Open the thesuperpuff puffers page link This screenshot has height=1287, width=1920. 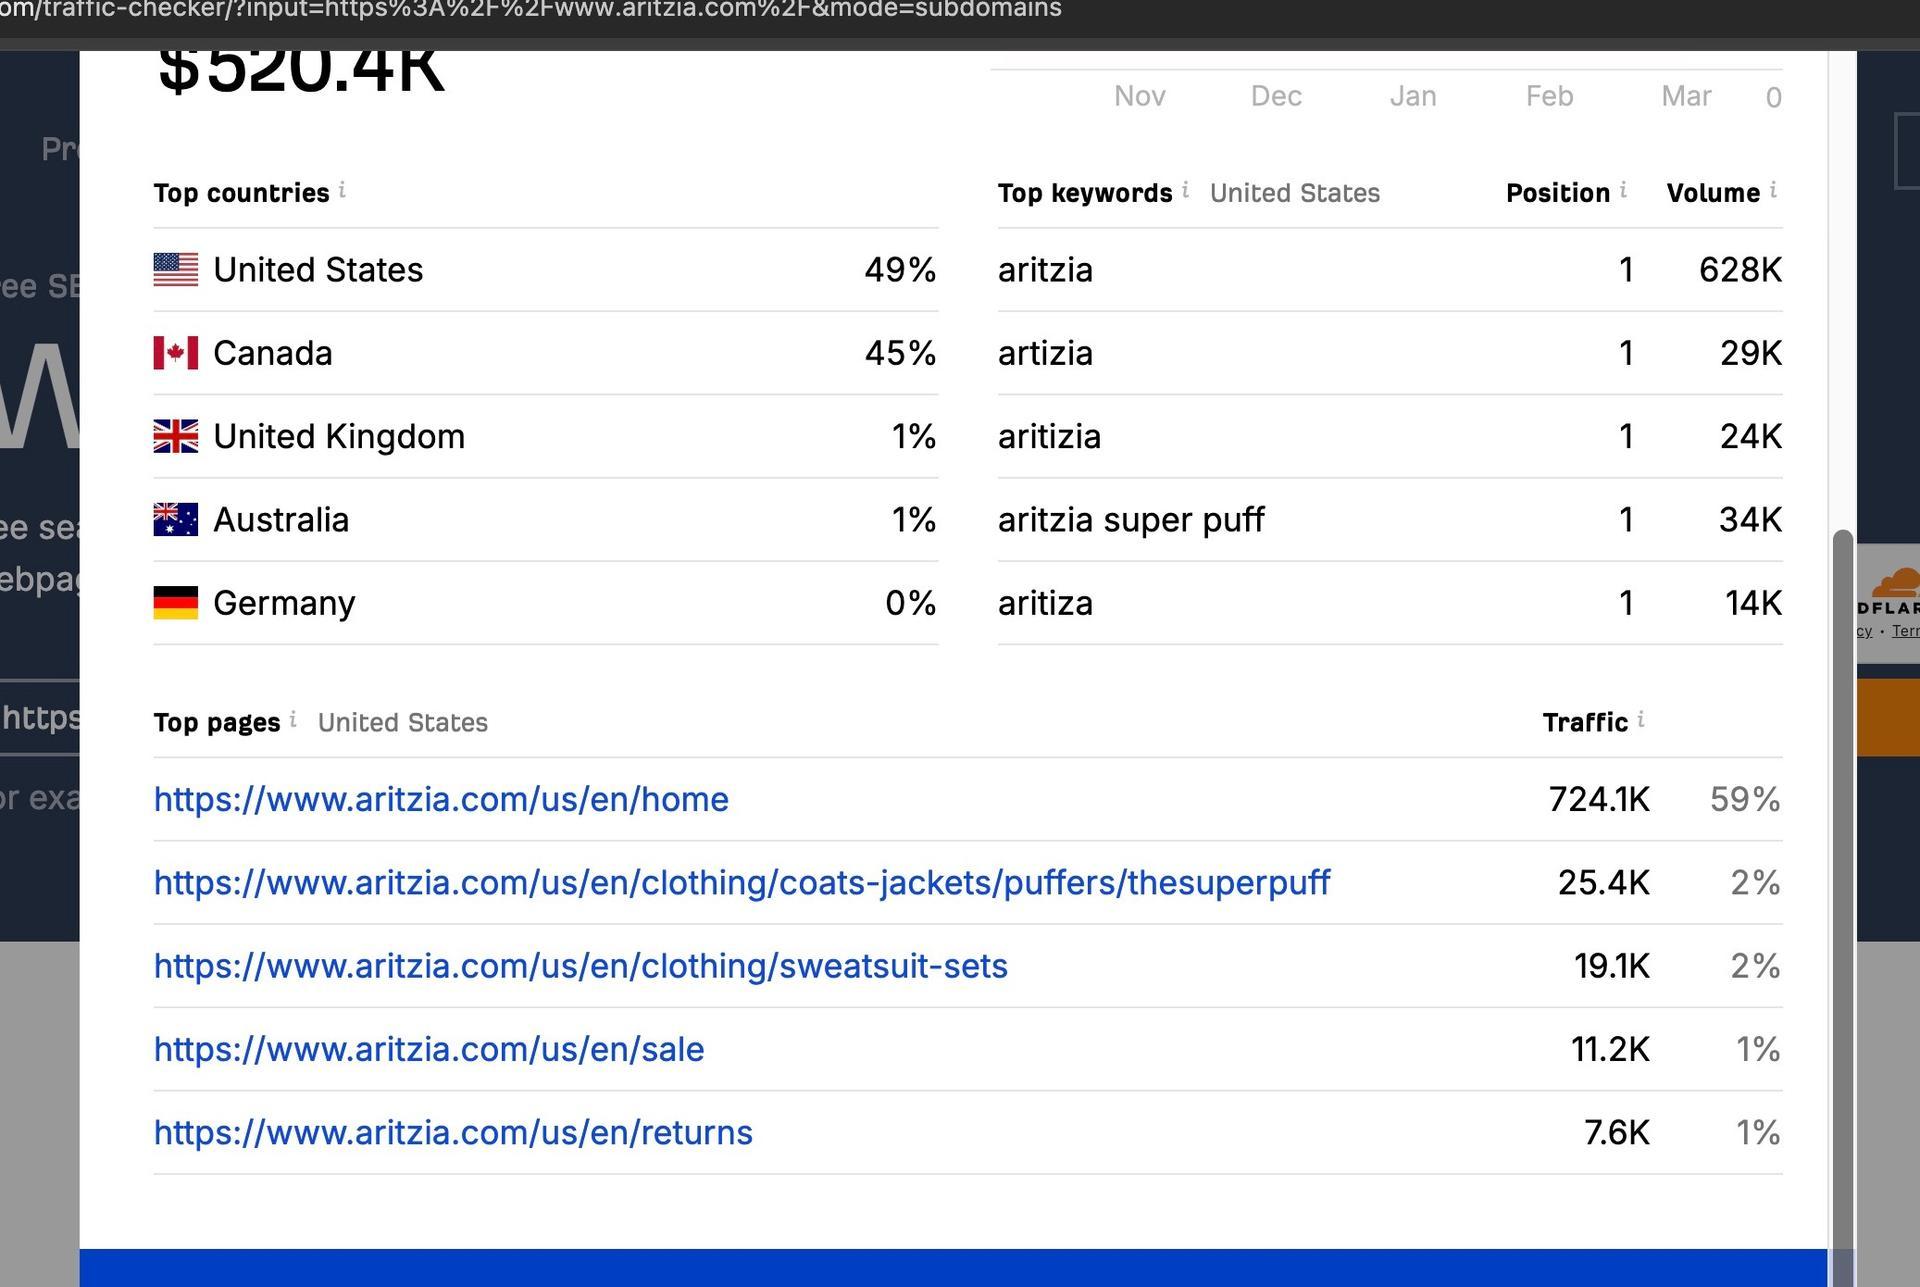click(742, 882)
